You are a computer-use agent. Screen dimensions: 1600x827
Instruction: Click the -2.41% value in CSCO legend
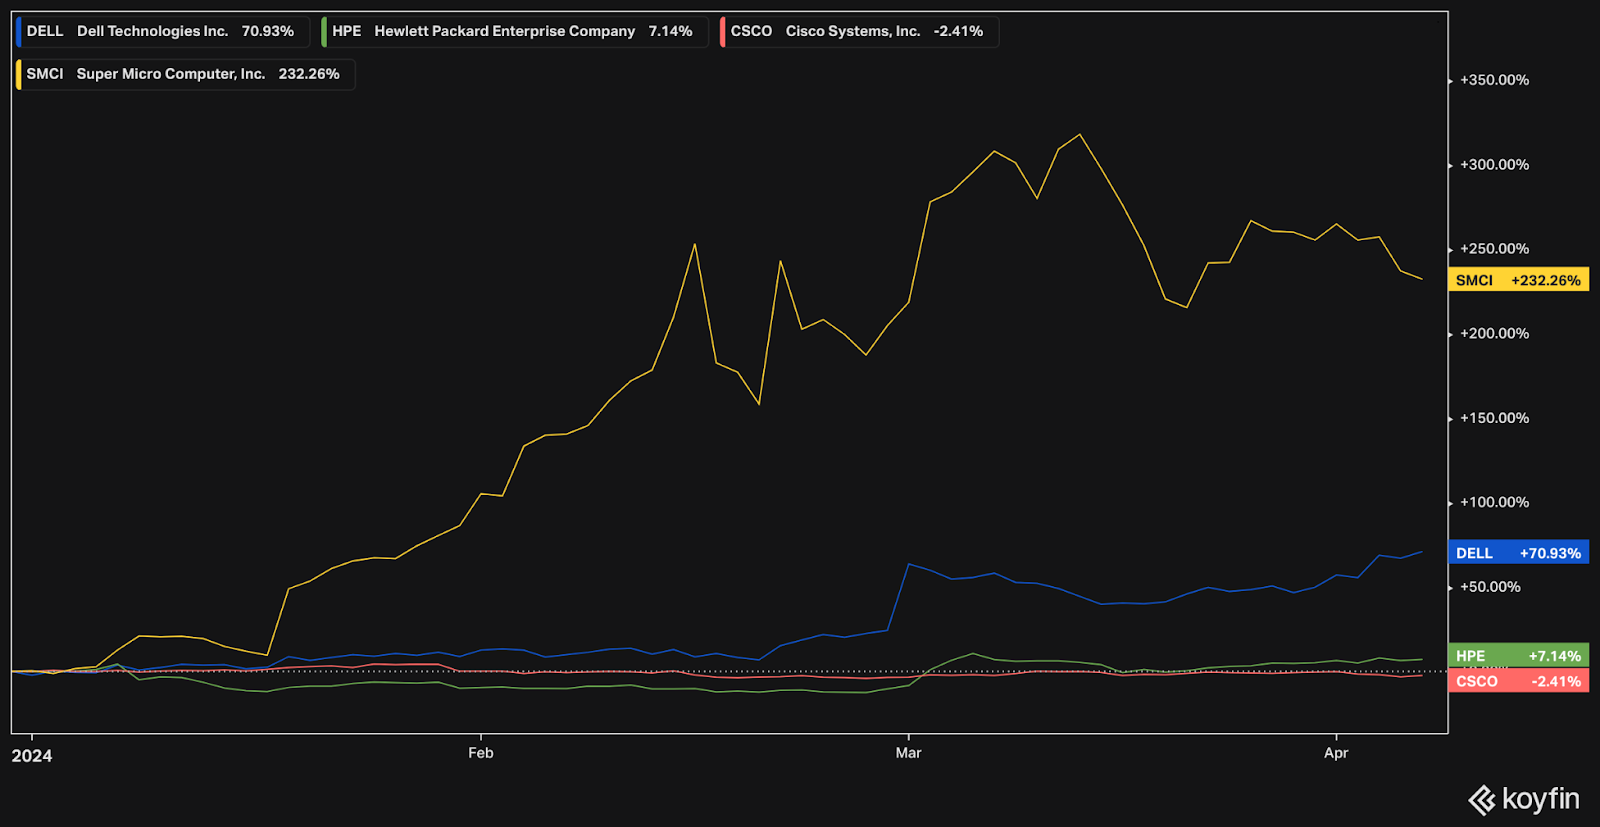click(958, 31)
